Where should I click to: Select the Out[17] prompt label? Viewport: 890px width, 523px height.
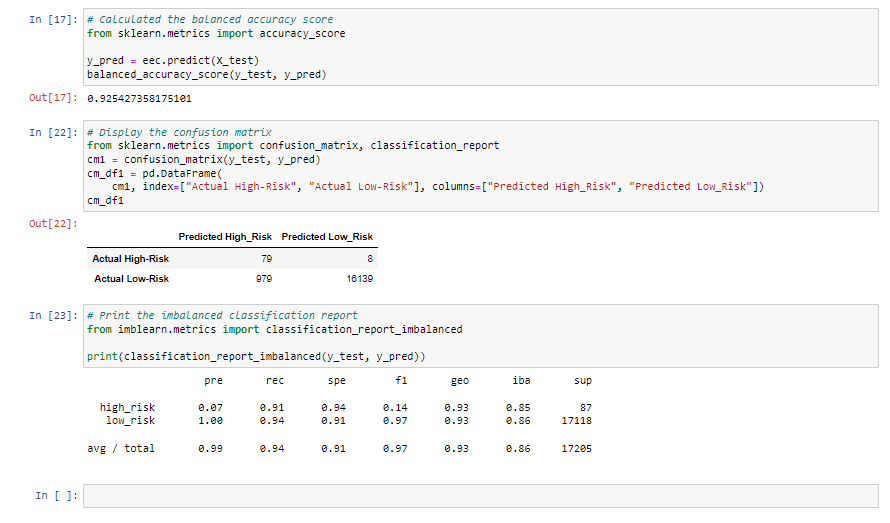coord(53,98)
